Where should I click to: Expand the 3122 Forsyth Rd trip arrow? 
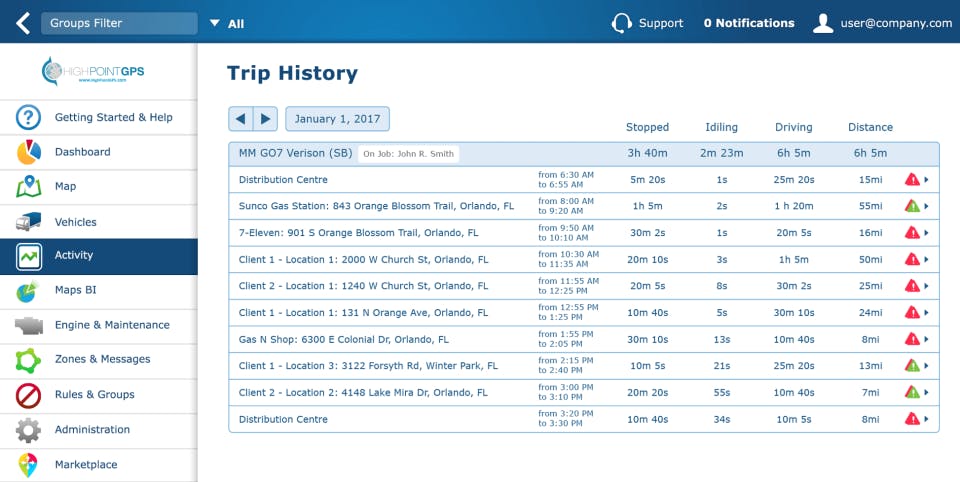(926, 366)
